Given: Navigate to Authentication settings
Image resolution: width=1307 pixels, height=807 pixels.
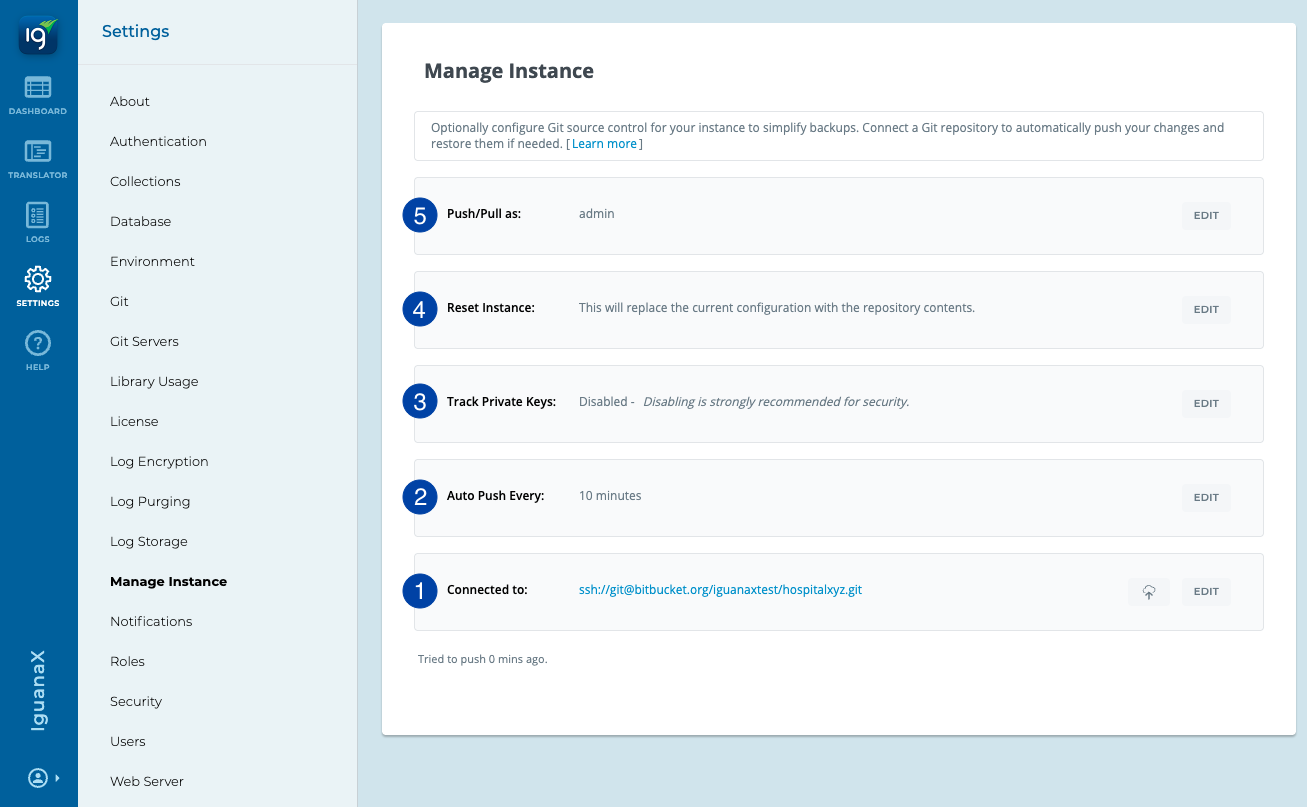Looking at the screenshot, I should (158, 142).
